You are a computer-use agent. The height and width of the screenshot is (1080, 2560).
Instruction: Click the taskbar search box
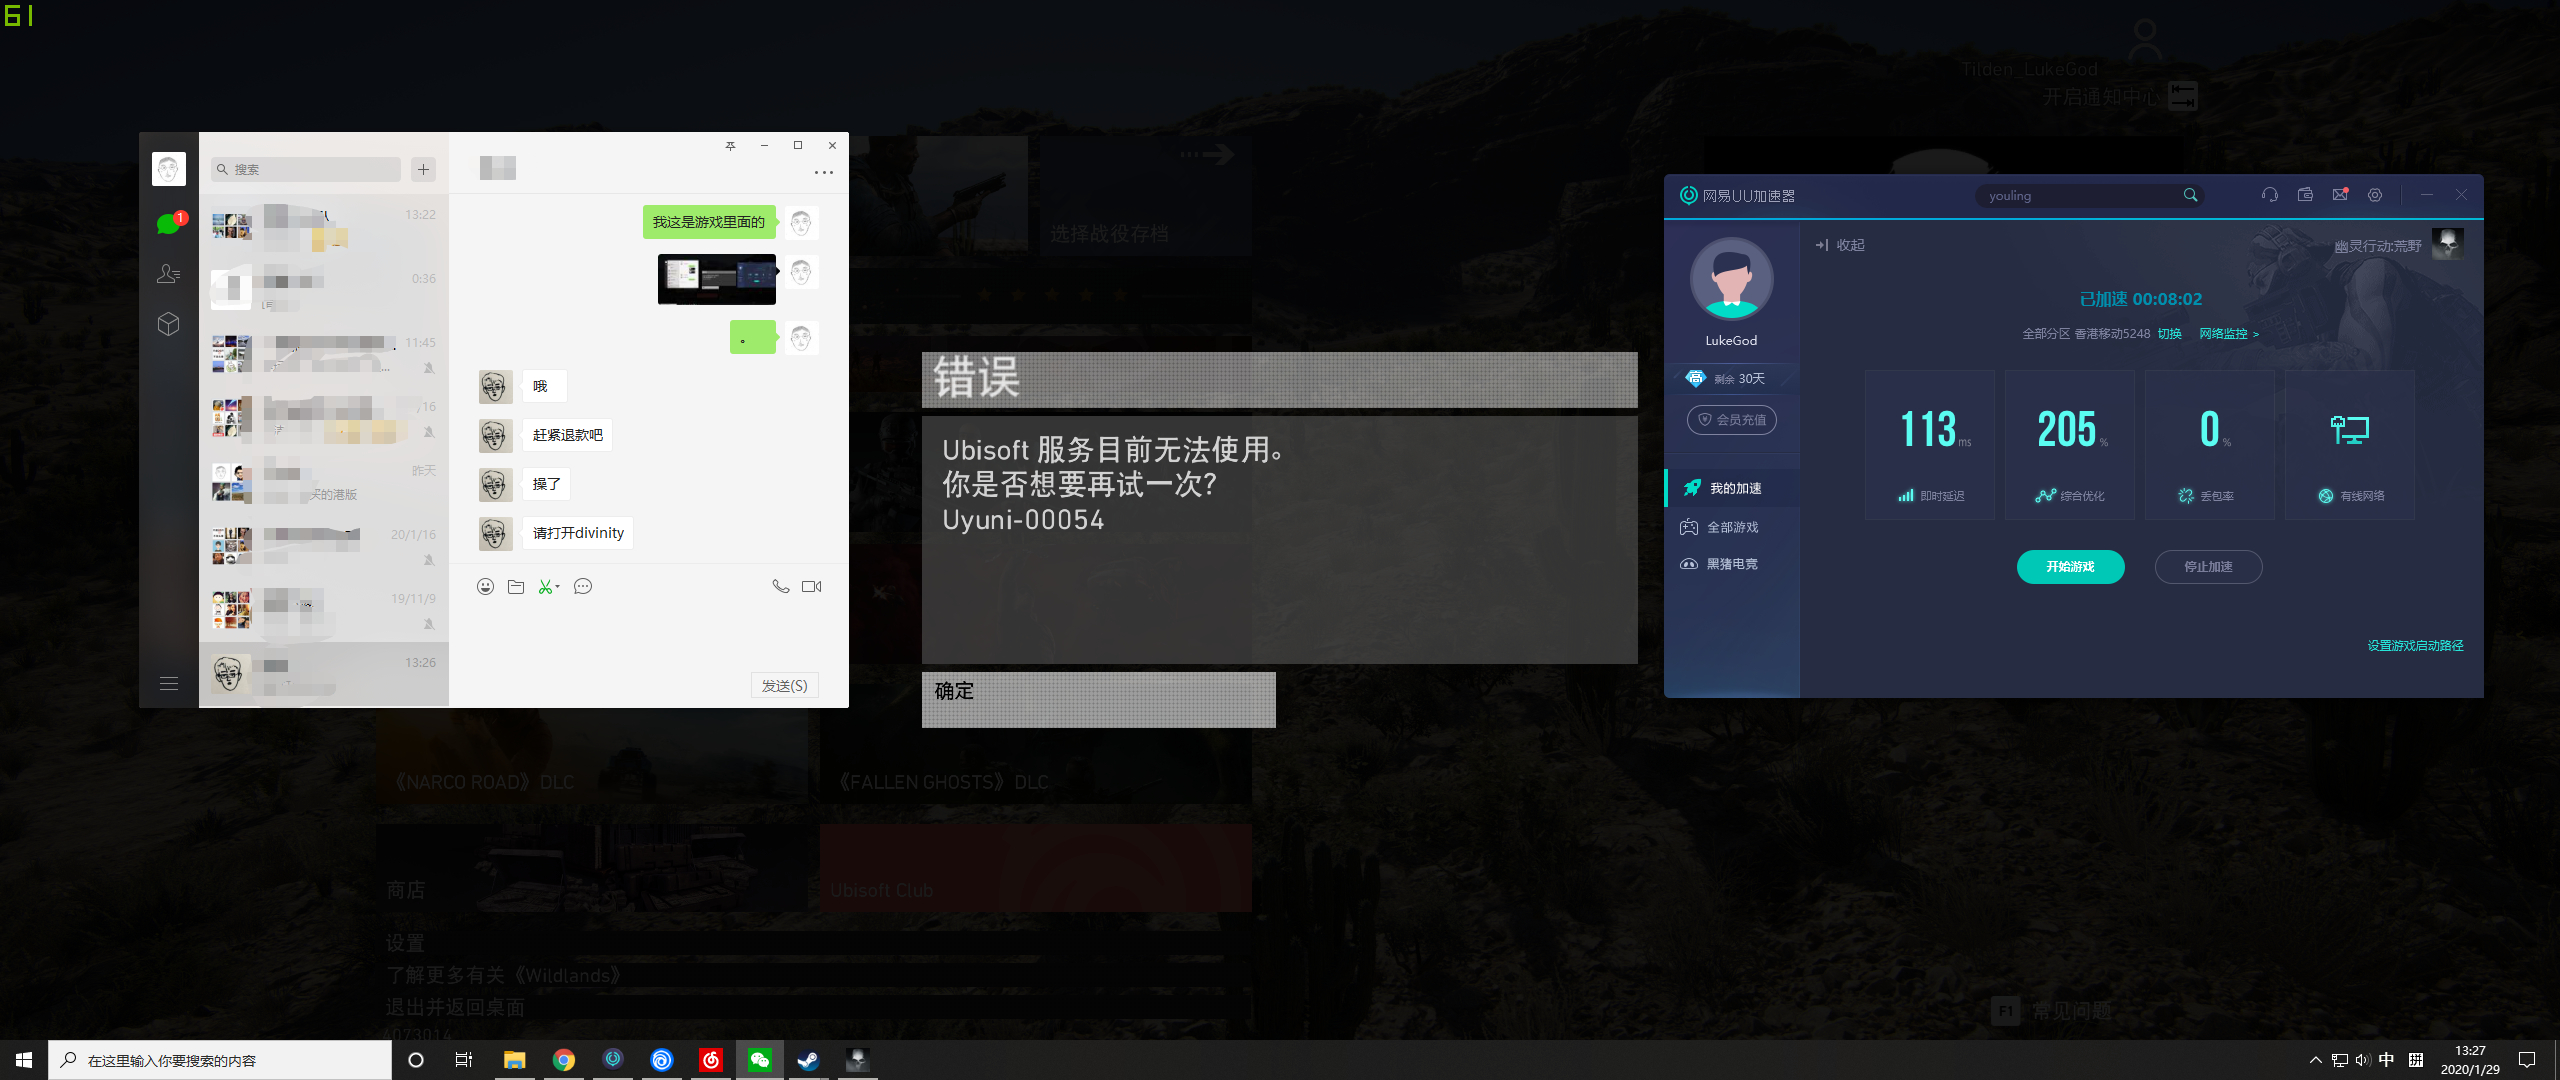220,1060
